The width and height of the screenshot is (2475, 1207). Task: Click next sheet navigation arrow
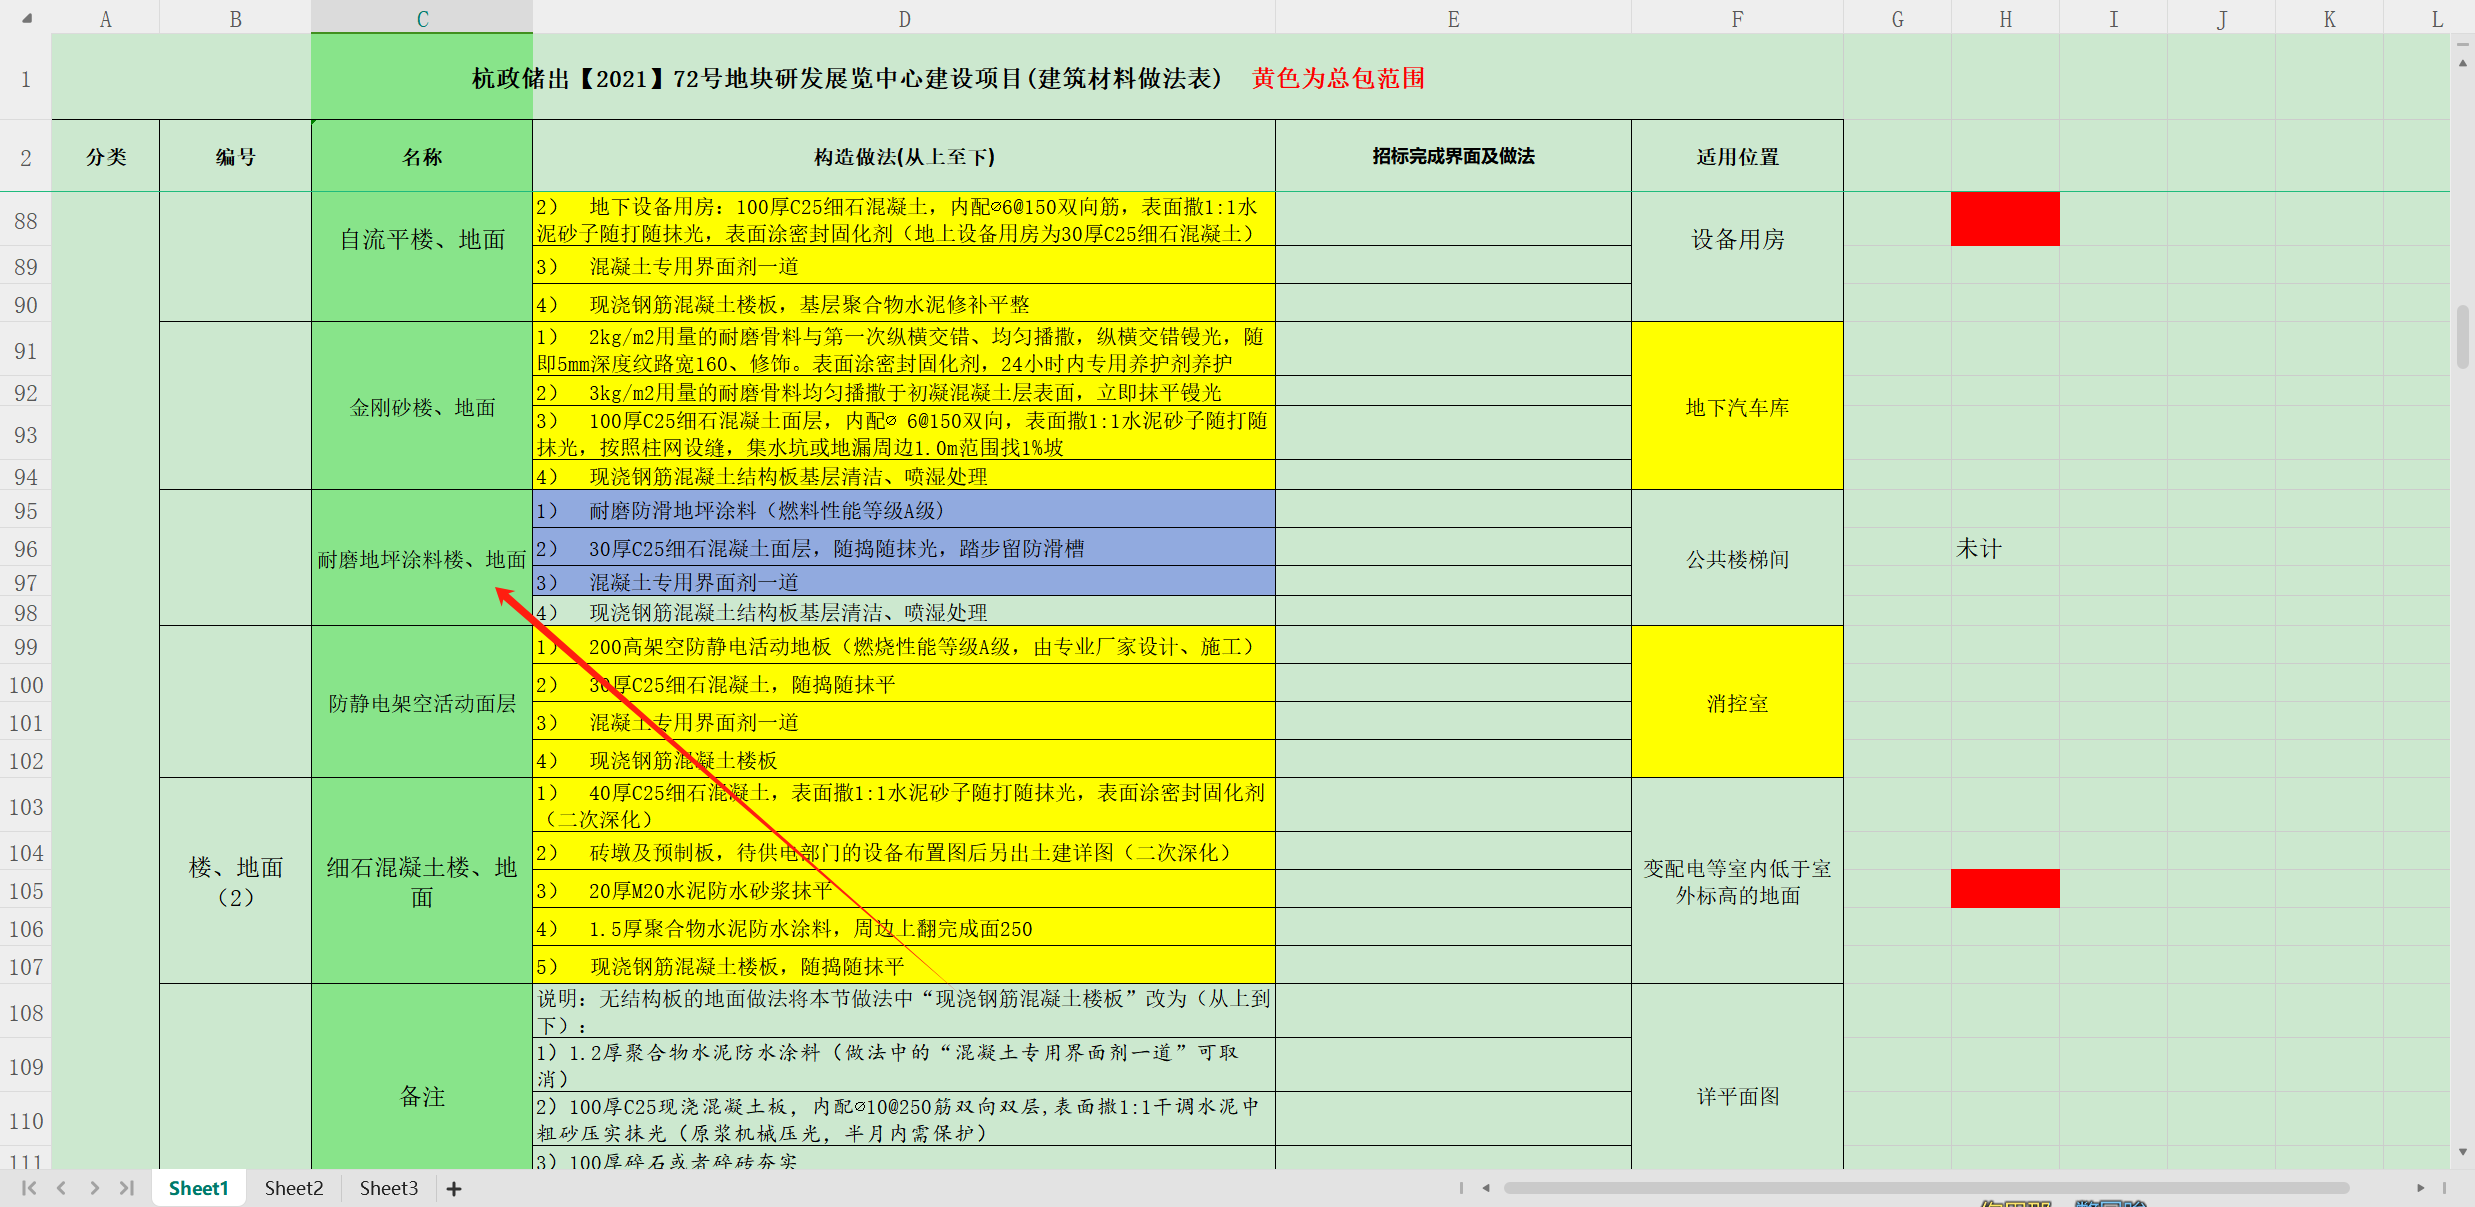(x=94, y=1188)
